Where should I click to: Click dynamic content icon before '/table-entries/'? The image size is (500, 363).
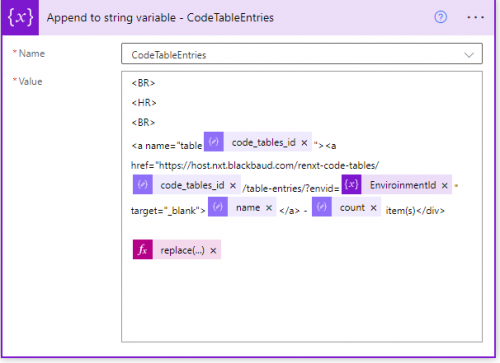point(143,184)
